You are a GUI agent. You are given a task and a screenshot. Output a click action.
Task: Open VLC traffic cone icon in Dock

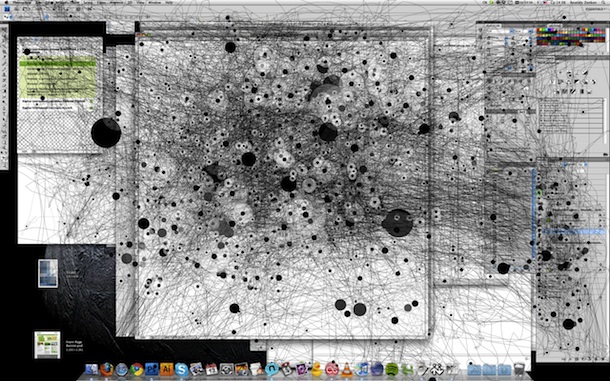(x=347, y=370)
